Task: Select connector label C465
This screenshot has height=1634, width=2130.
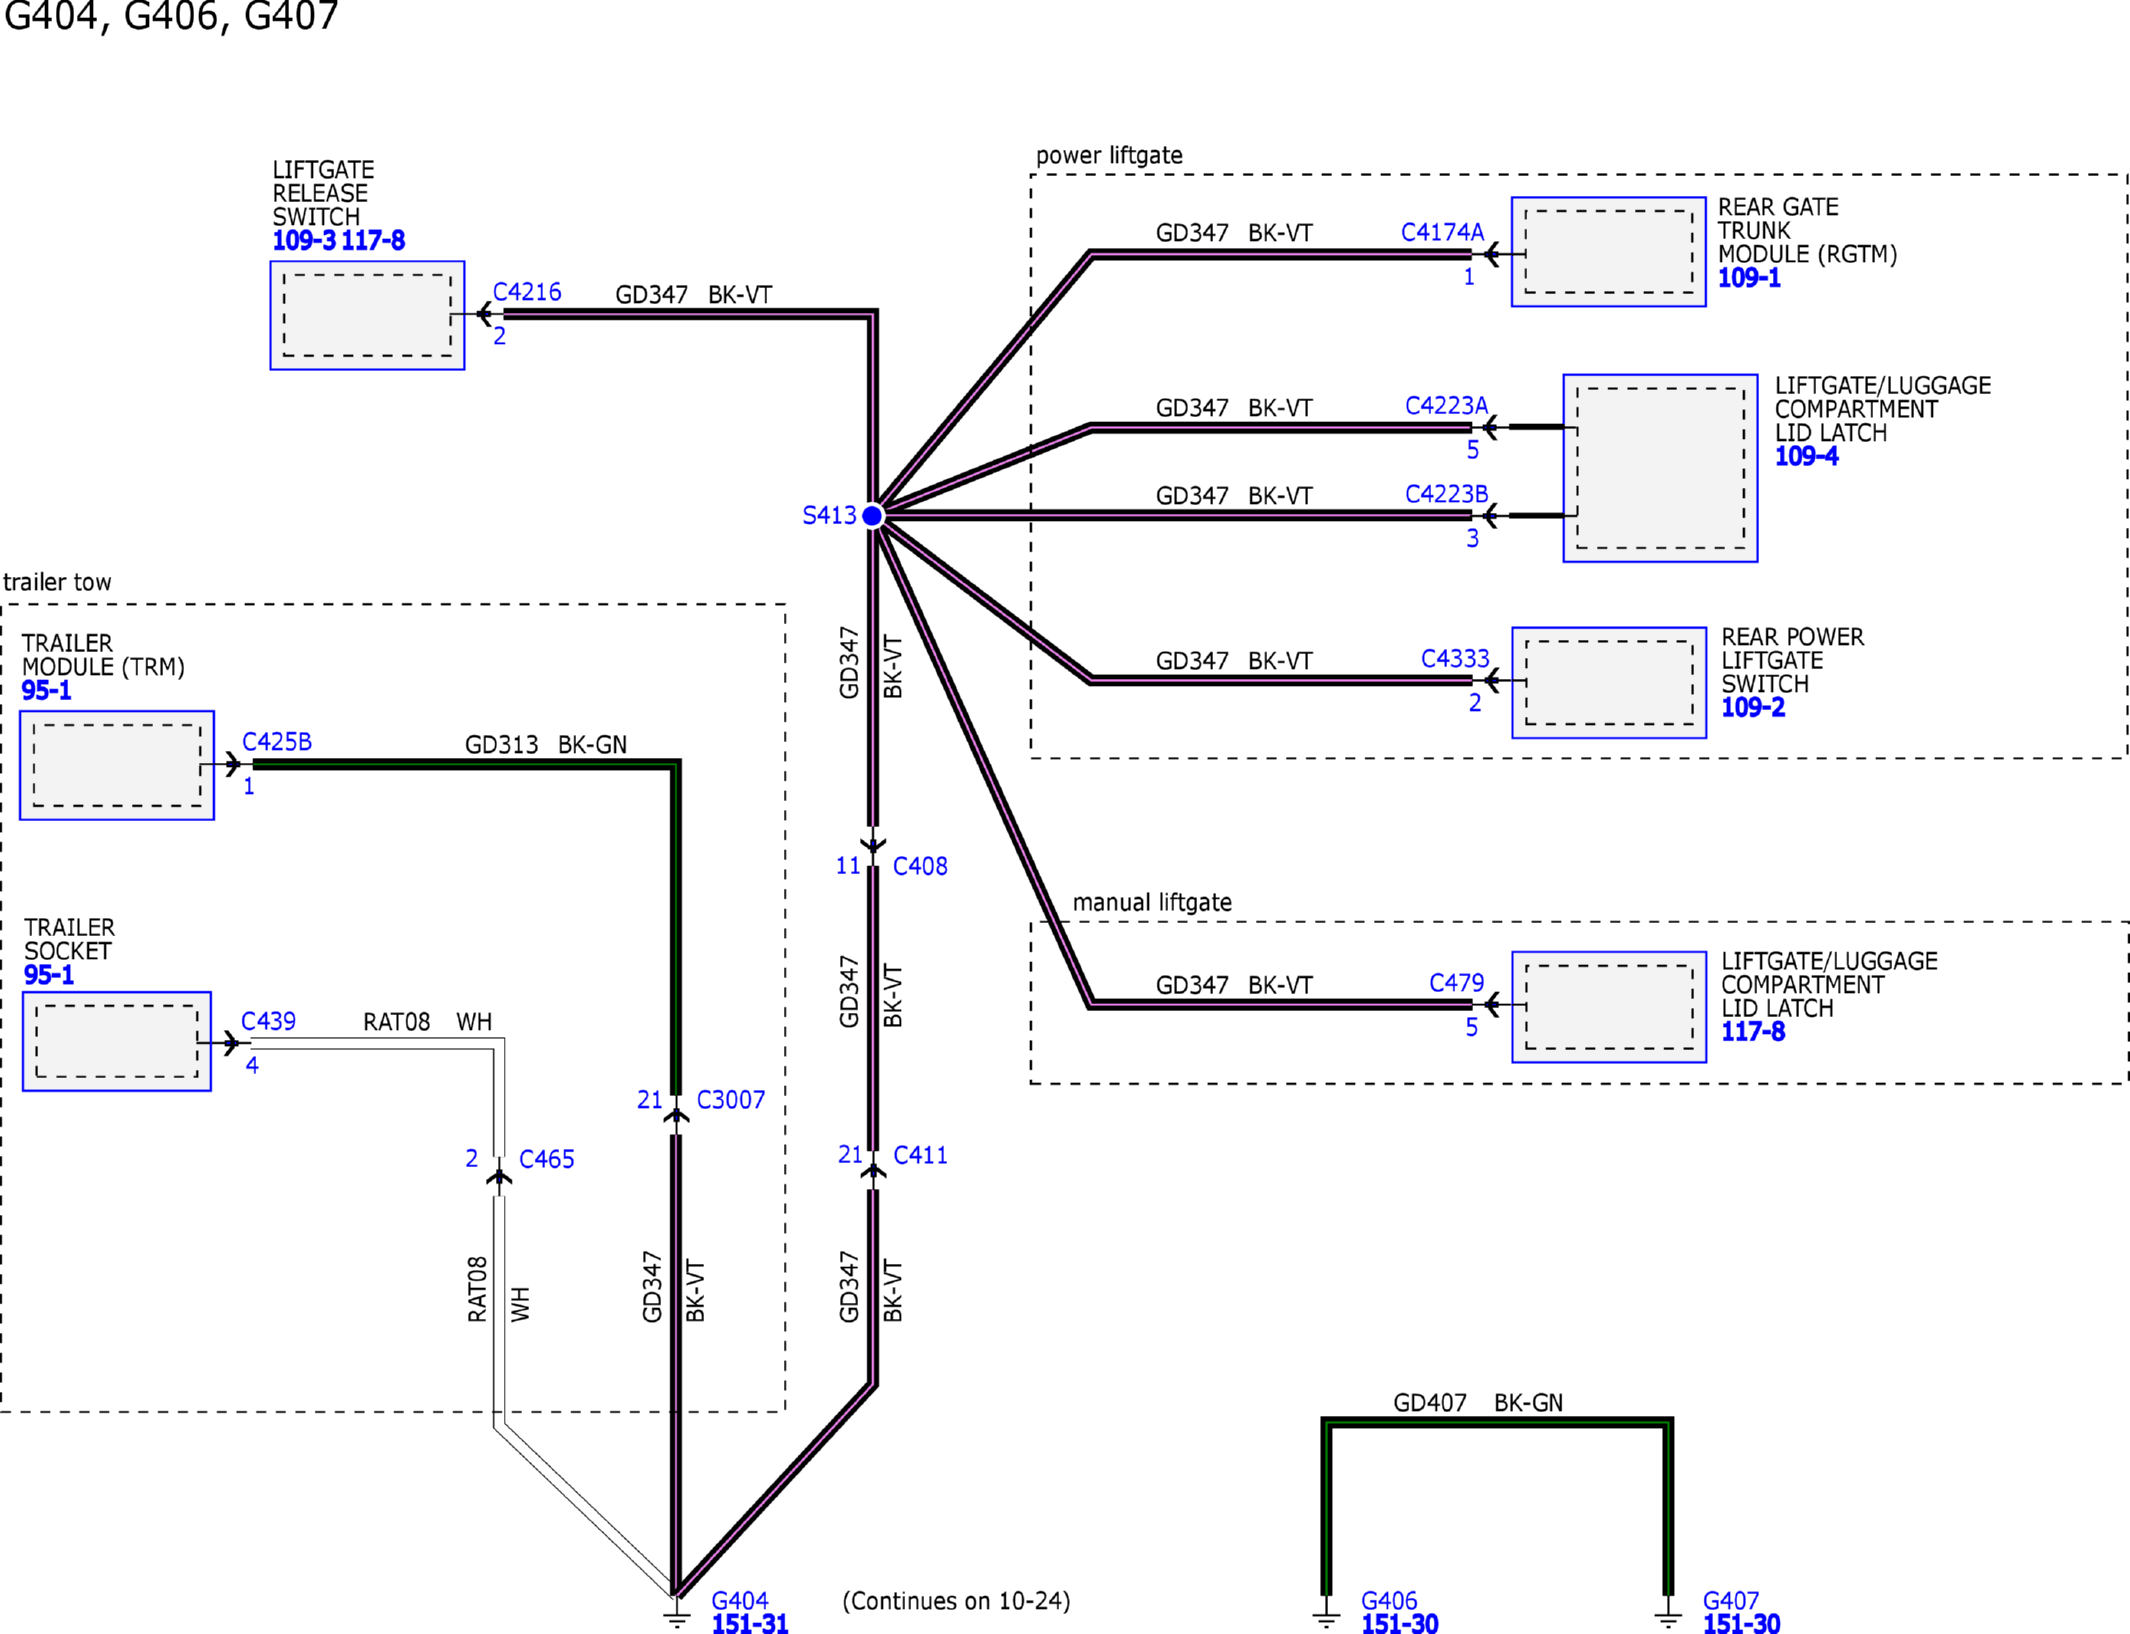Action: pos(546,1159)
